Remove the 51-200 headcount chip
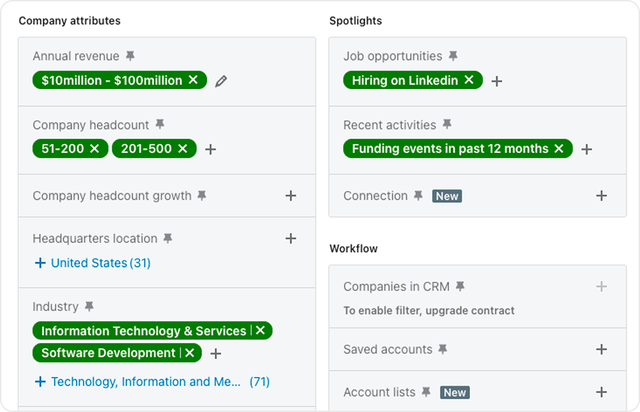Viewport: 640px width, 412px height. point(94,148)
